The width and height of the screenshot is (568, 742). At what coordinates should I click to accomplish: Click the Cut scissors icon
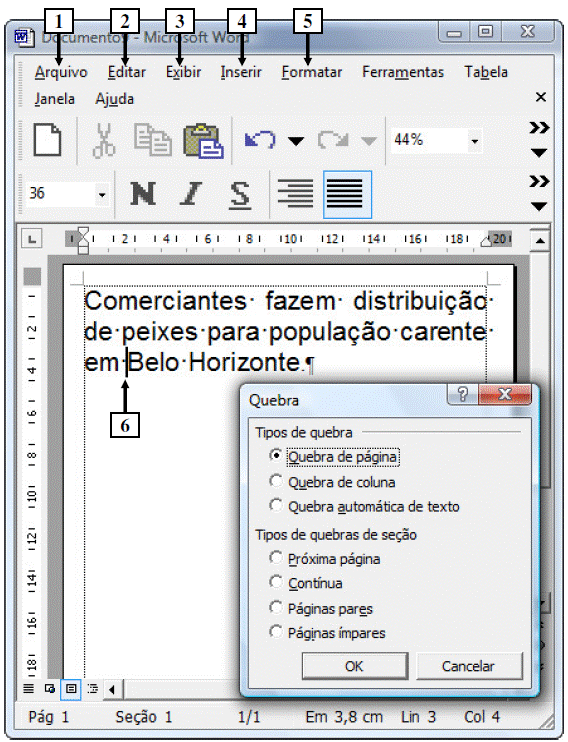(104, 140)
